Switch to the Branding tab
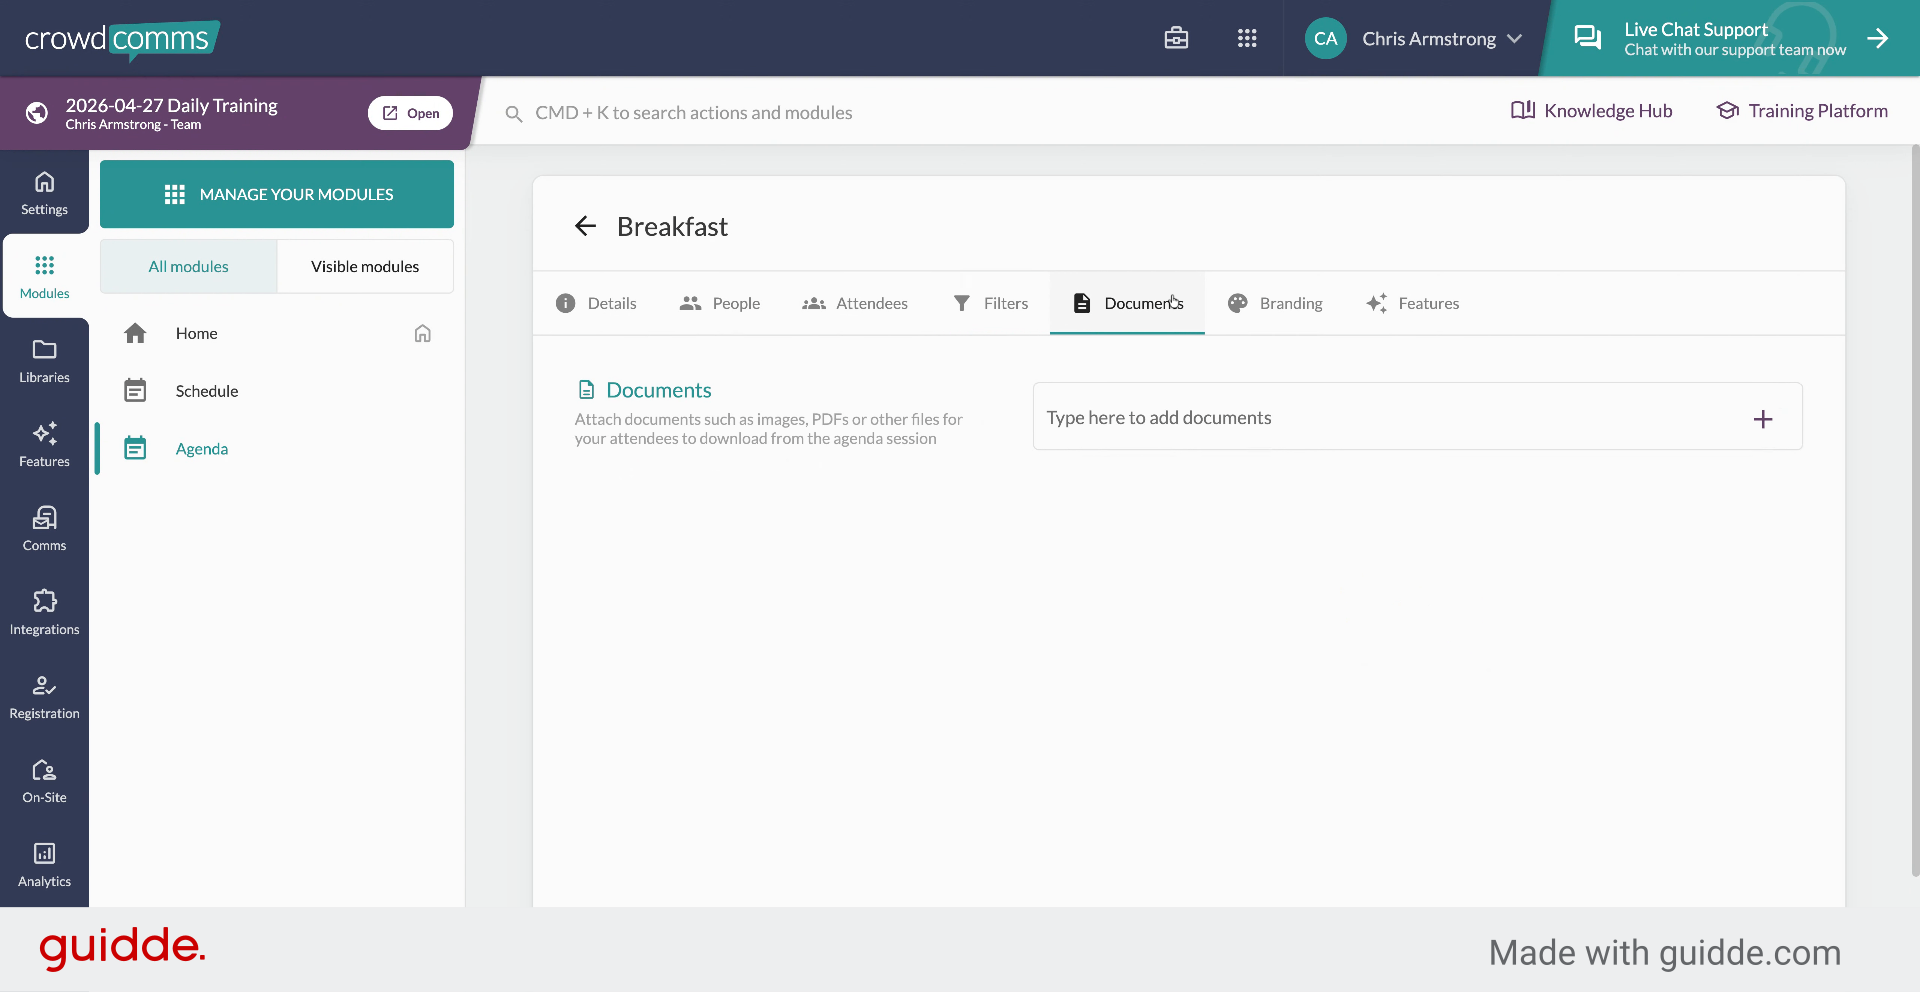The width and height of the screenshot is (1920, 992). point(1275,303)
